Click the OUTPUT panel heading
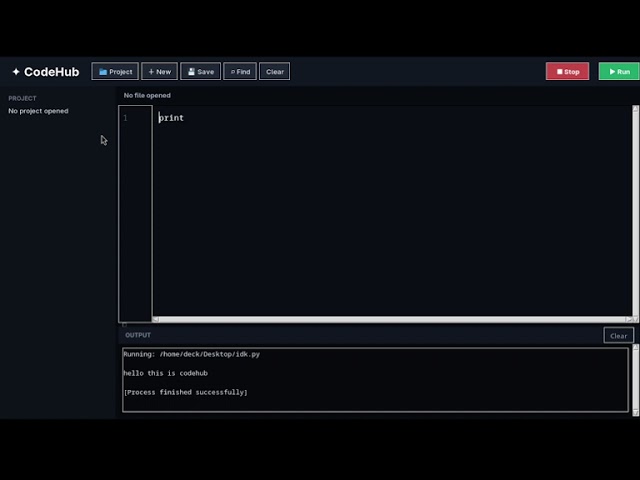 click(x=138, y=335)
